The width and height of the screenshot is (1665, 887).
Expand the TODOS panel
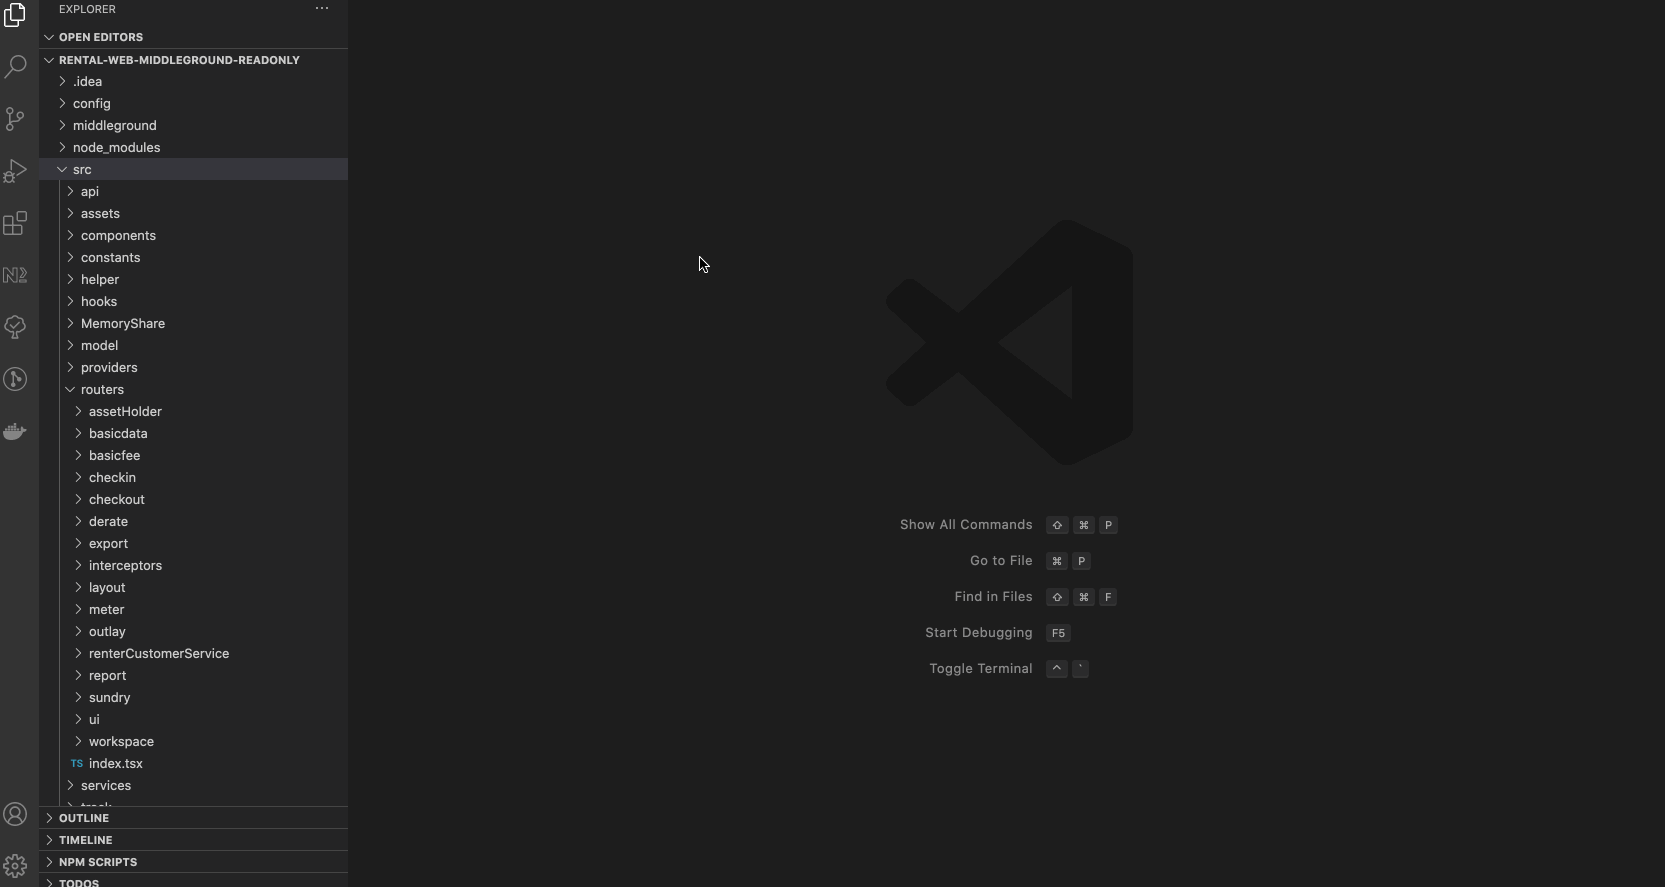click(193, 881)
